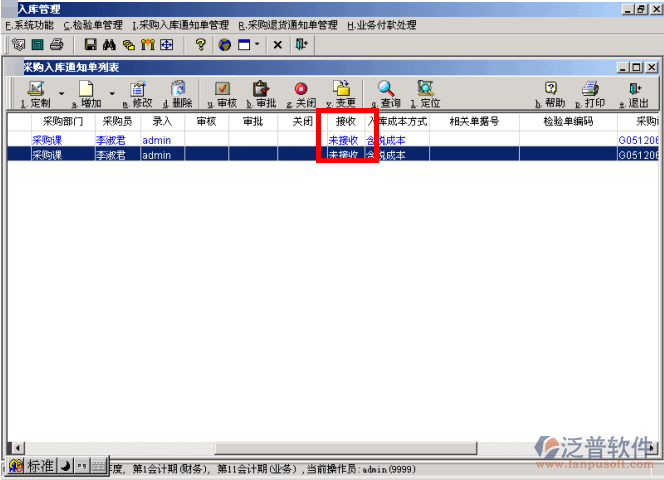Open the C.检验单管理 menu
The image size is (664, 480).
coord(93,25)
